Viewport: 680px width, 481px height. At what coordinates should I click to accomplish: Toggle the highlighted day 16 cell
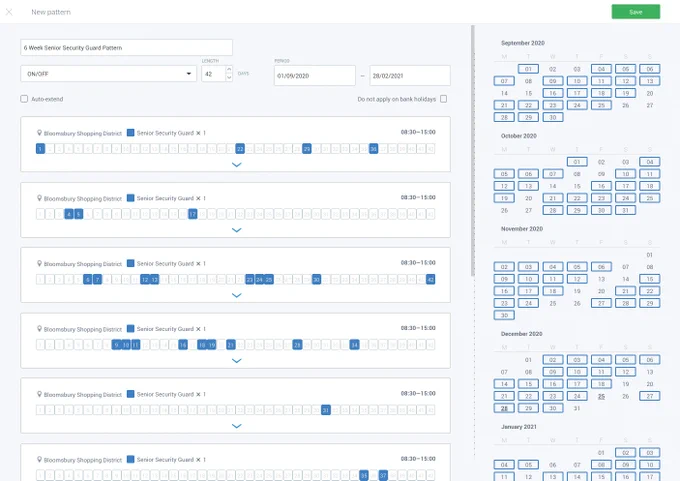coord(183,345)
